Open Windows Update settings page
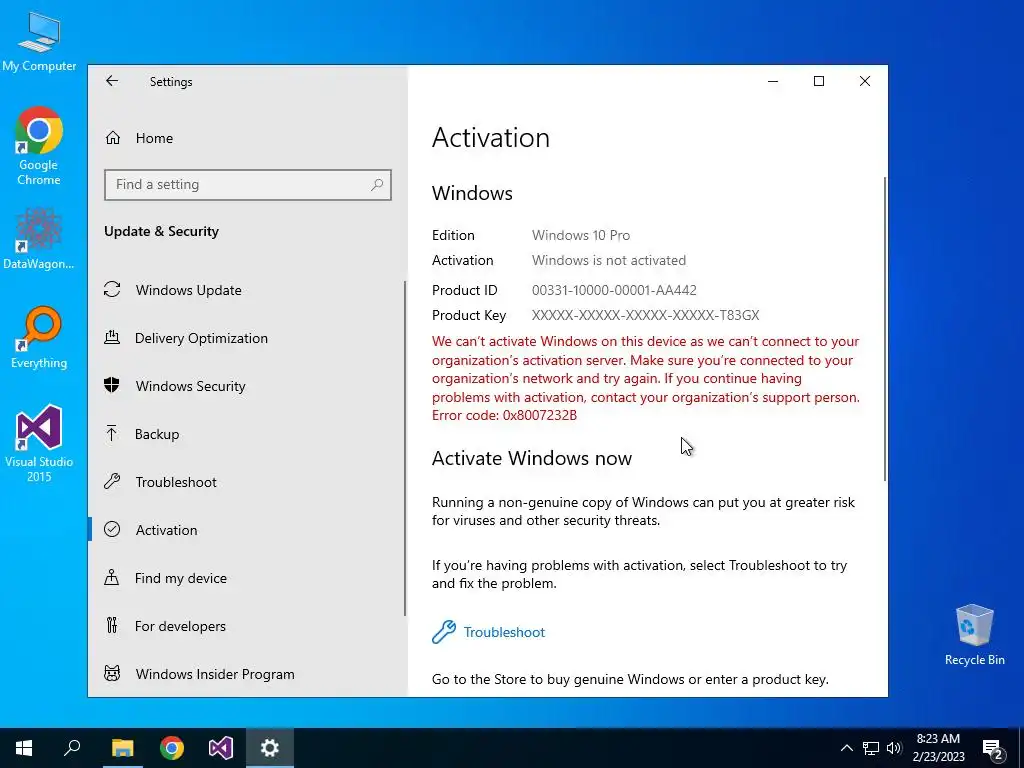 247,289
